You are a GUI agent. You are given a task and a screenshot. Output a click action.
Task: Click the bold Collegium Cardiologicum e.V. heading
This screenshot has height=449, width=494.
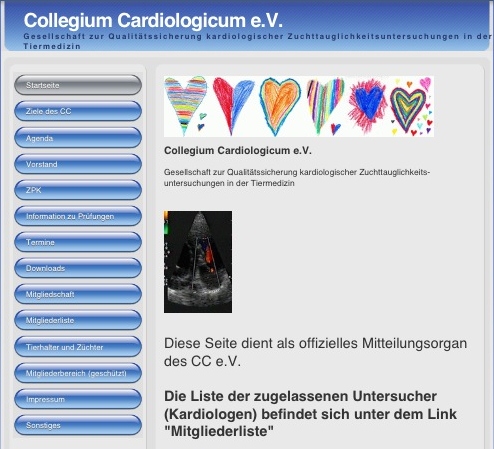tap(238, 150)
